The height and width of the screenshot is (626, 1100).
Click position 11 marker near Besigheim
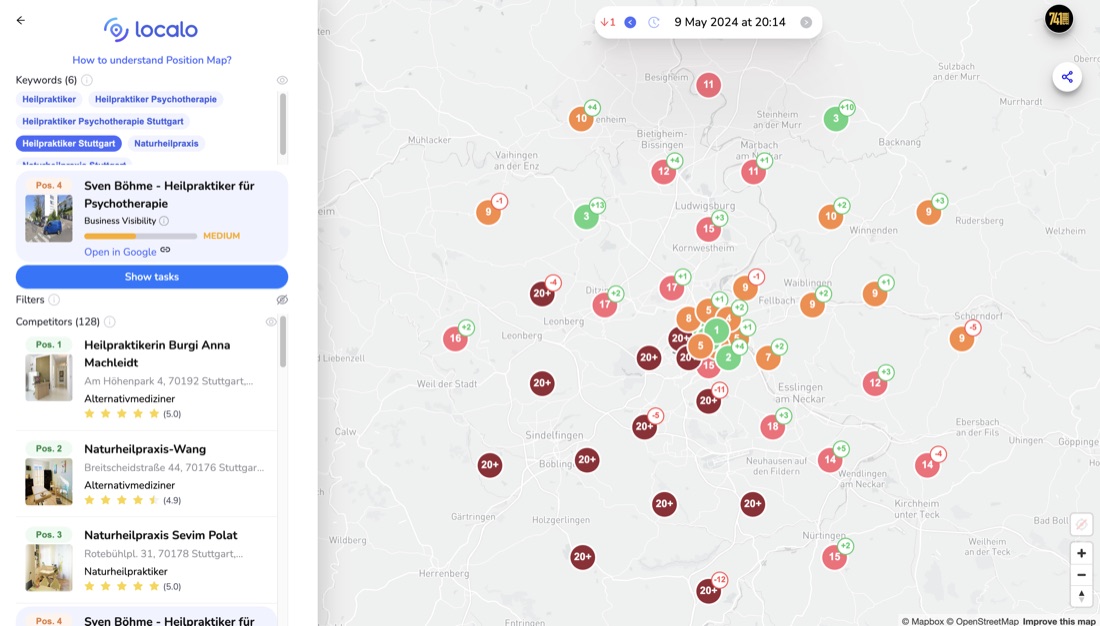coord(709,85)
